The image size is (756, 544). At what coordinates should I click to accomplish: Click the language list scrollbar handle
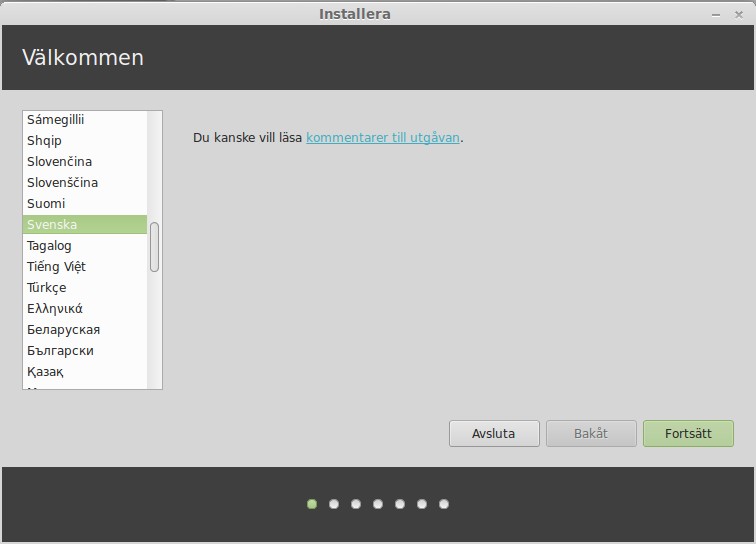(154, 247)
